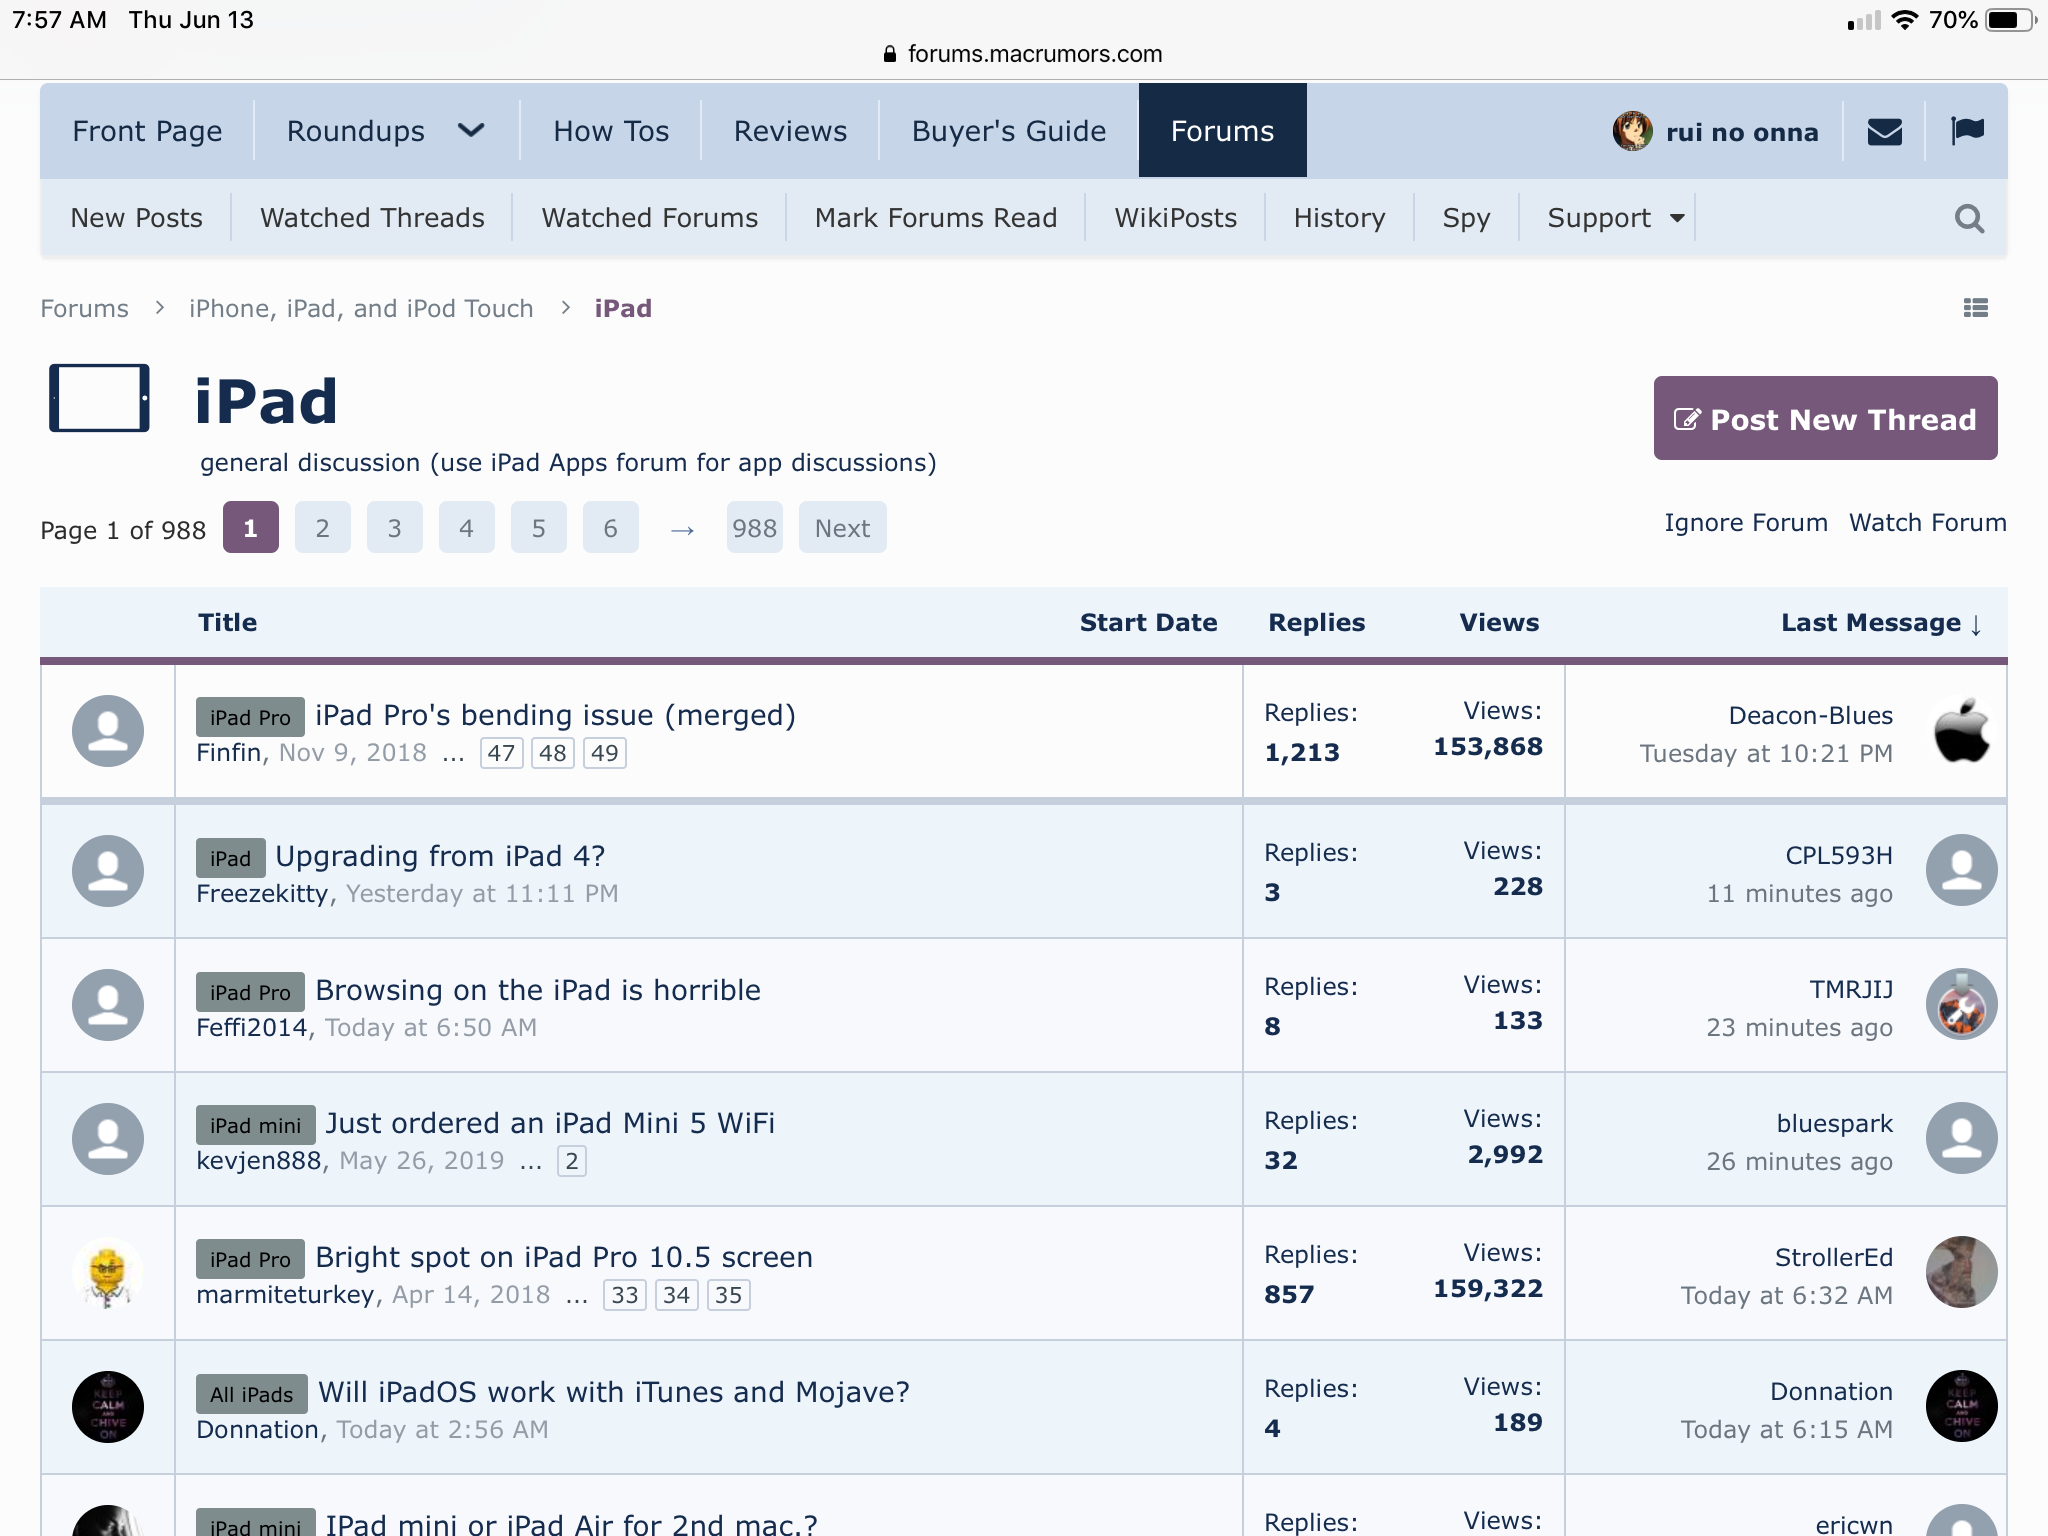2048x1536 pixels.
Task: Click bluespark's avatar in last message column
Action: (x=1961, y=1138)
